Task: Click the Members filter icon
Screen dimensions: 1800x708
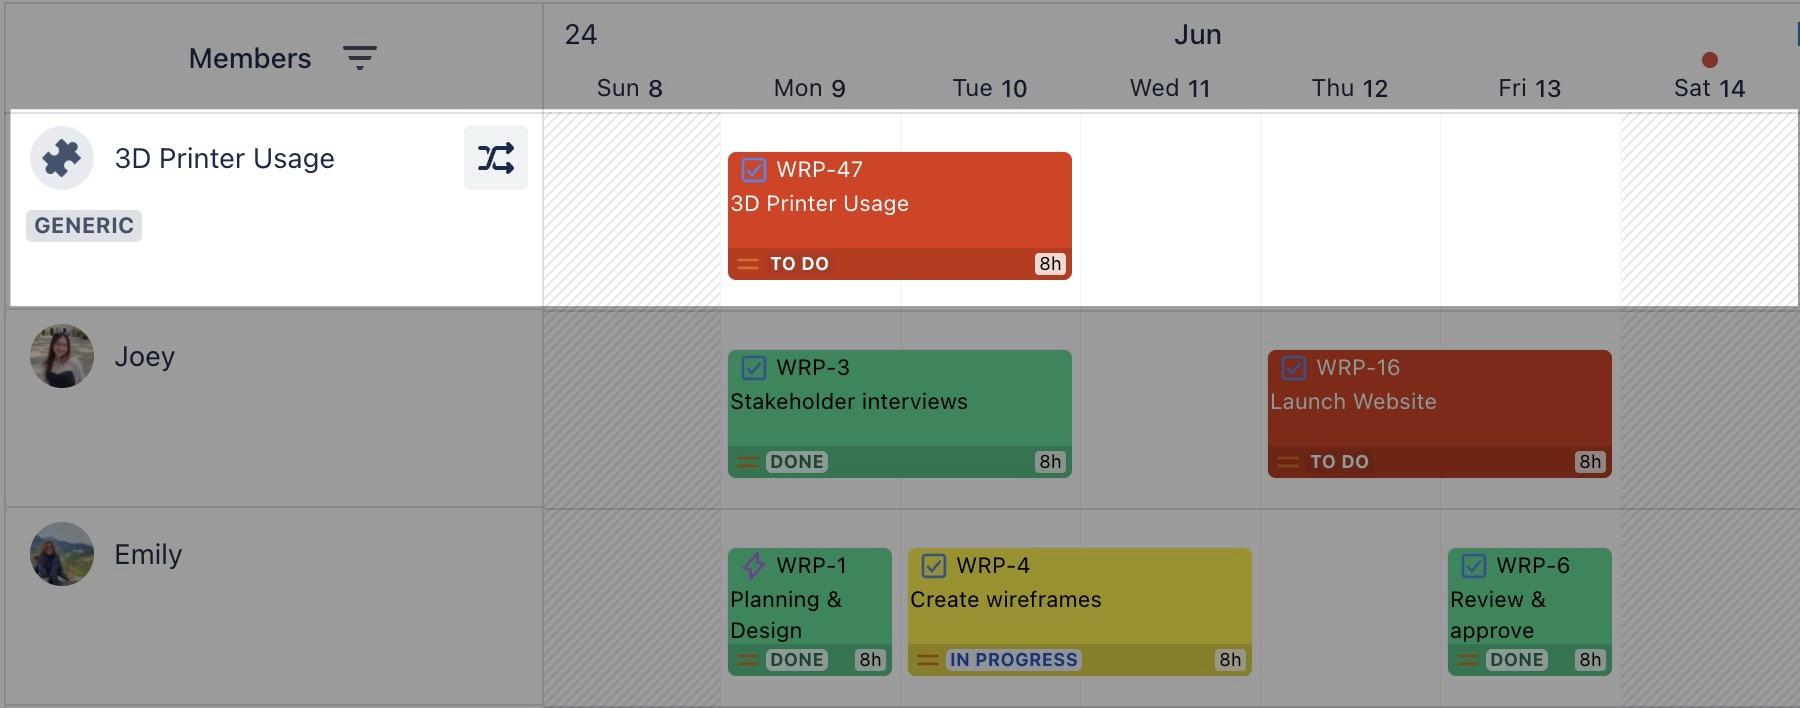Action: tap(360, 58)
